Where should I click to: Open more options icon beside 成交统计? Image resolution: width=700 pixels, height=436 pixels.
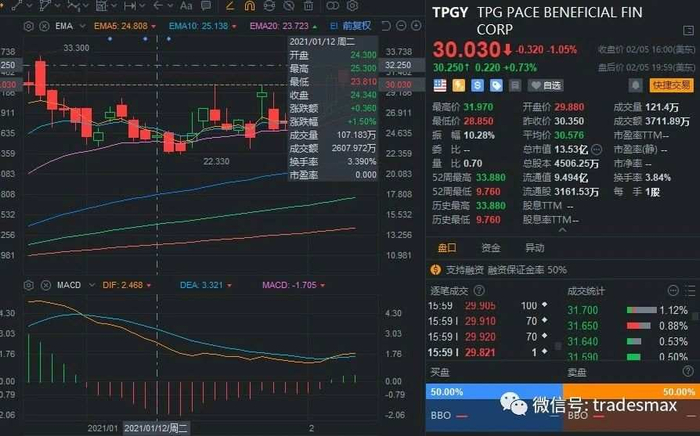point(673,291)
